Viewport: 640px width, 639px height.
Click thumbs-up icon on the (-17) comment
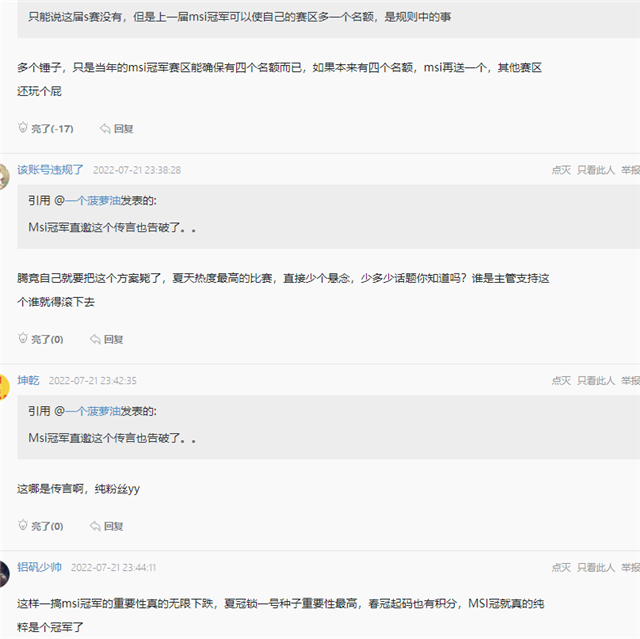(24, 128)
